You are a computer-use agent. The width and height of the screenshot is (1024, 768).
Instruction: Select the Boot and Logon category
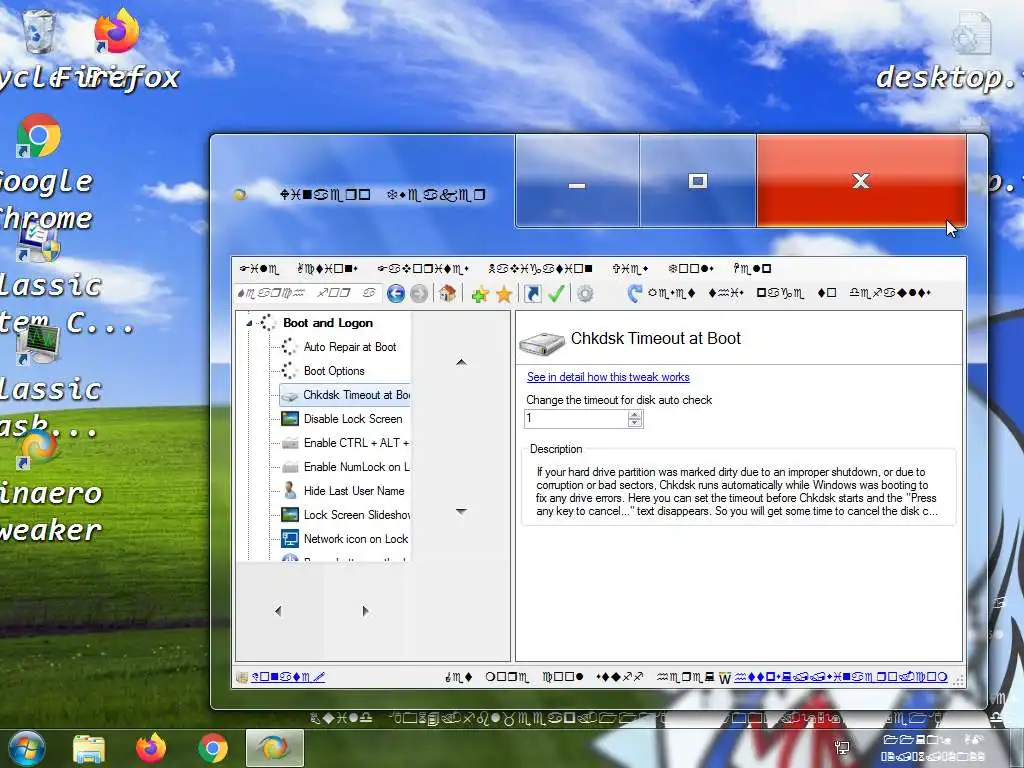(x=328, y=323)
